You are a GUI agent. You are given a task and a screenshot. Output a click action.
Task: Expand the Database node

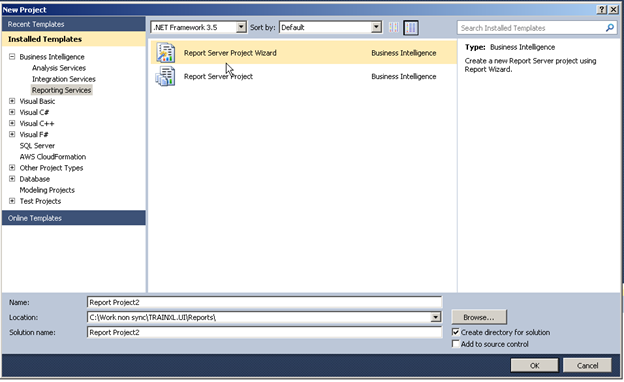(x=12, y=179)
